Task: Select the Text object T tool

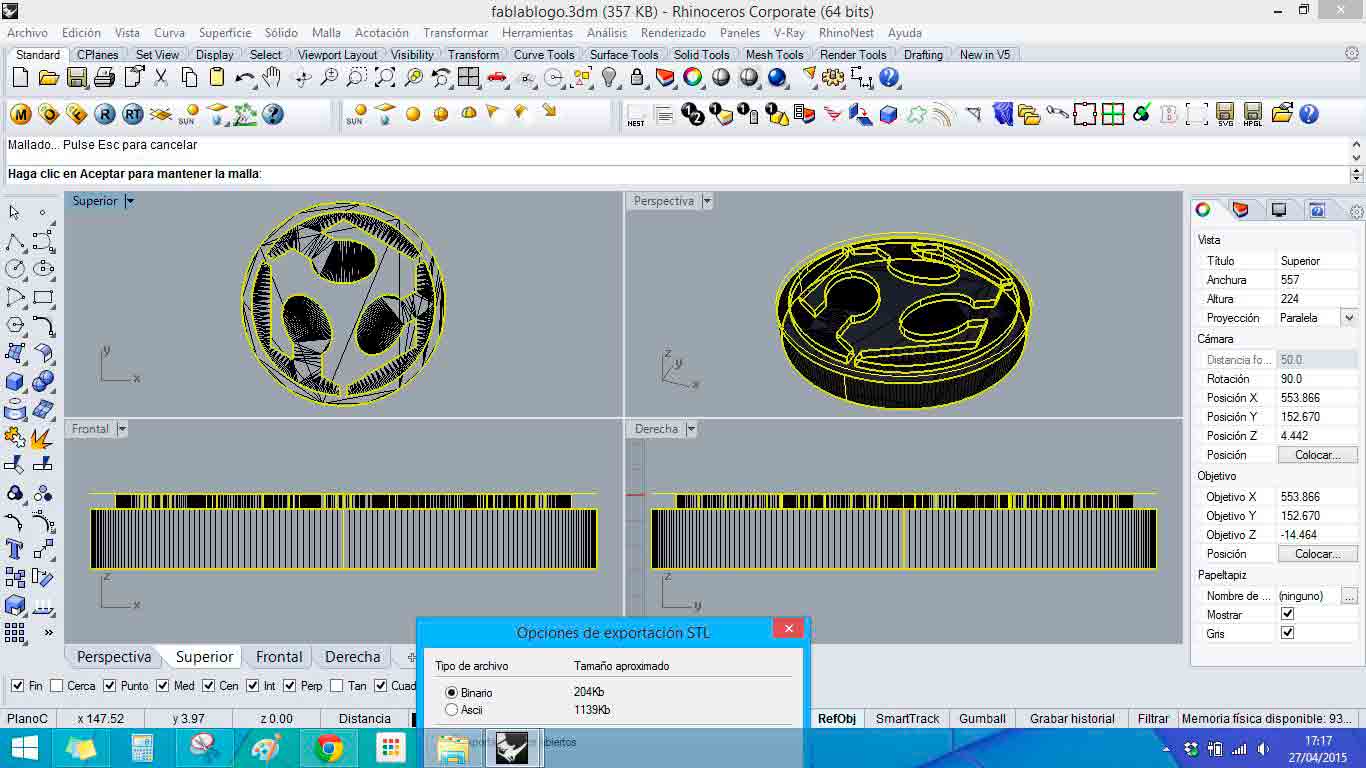Action: (15, 549)
